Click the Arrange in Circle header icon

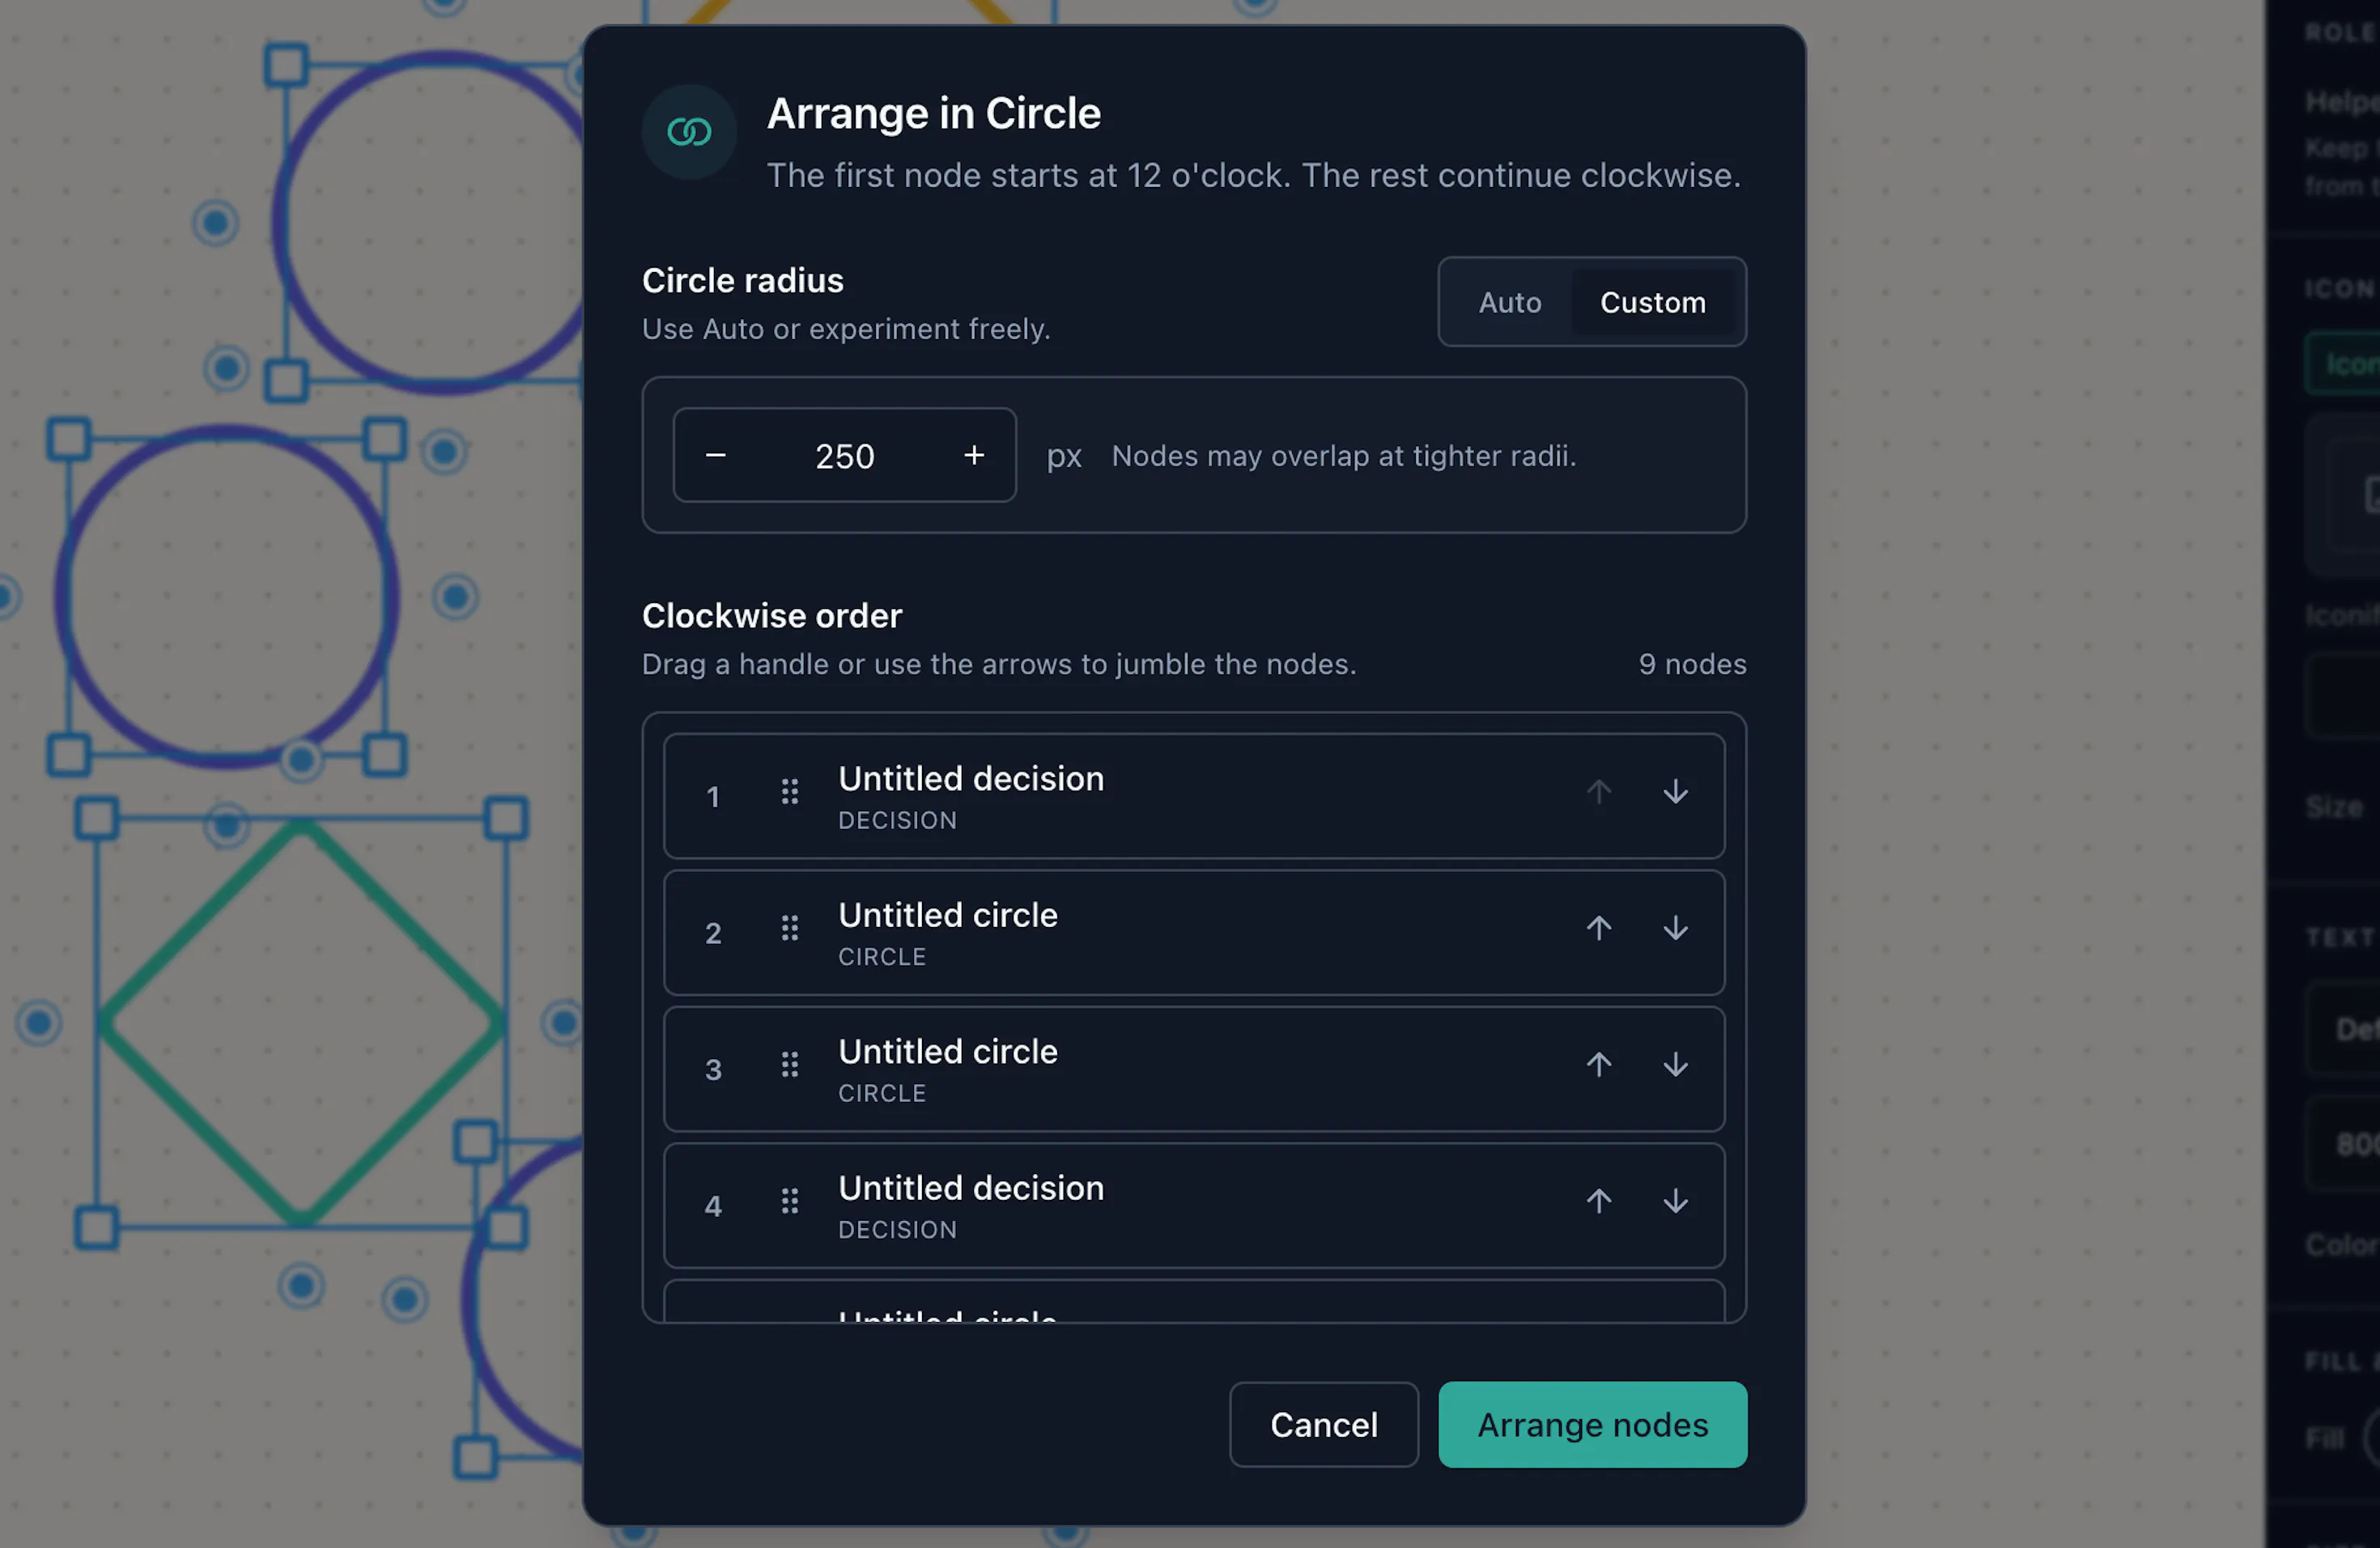coord(689,132)
